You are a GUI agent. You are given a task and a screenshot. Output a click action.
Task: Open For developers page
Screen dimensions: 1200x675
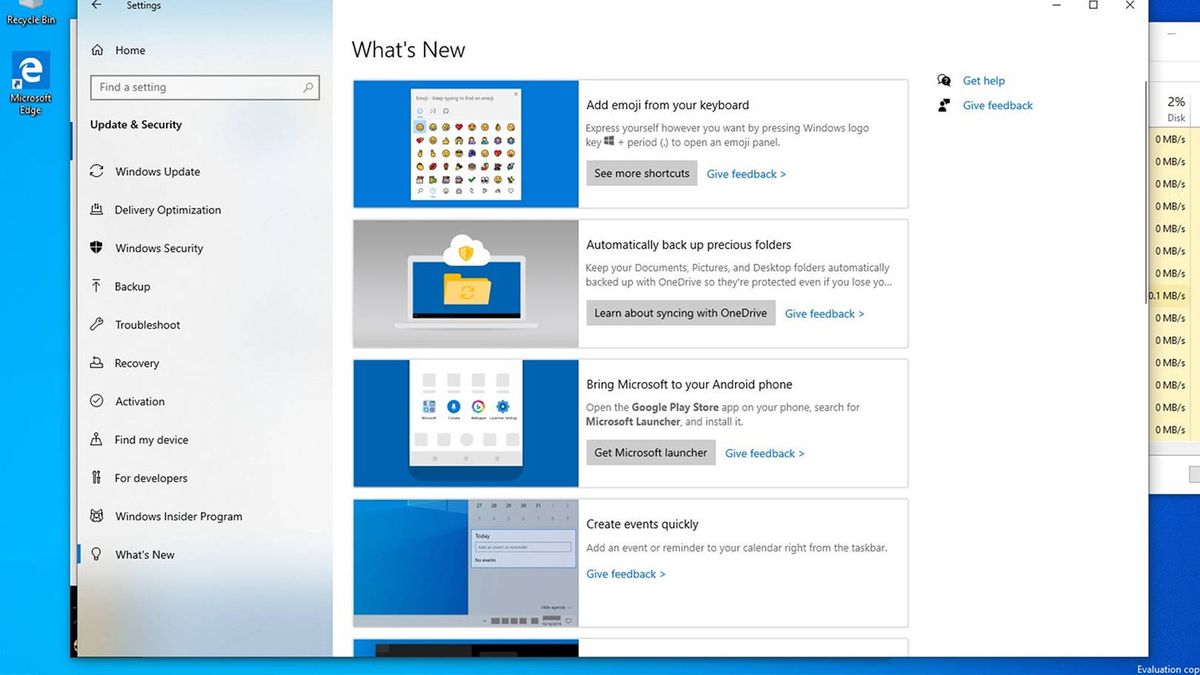tap(151, 478)
